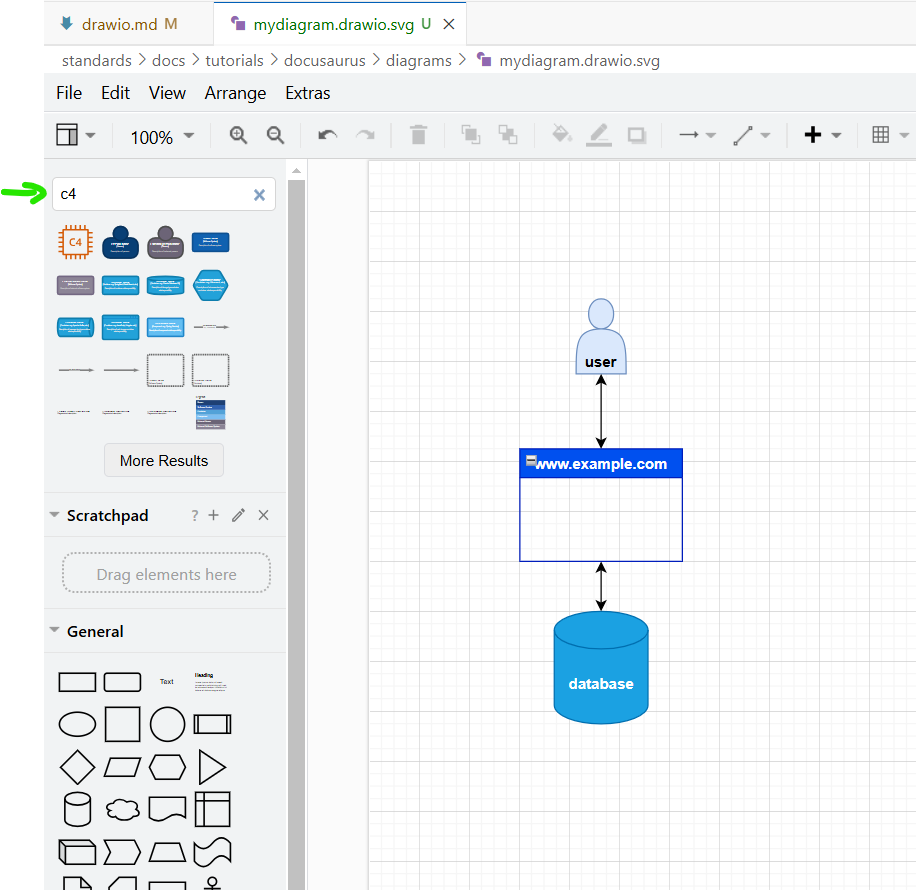Select the Line Color pencil icon
Viewport: 916px width, 890px height.
(598, 135)
